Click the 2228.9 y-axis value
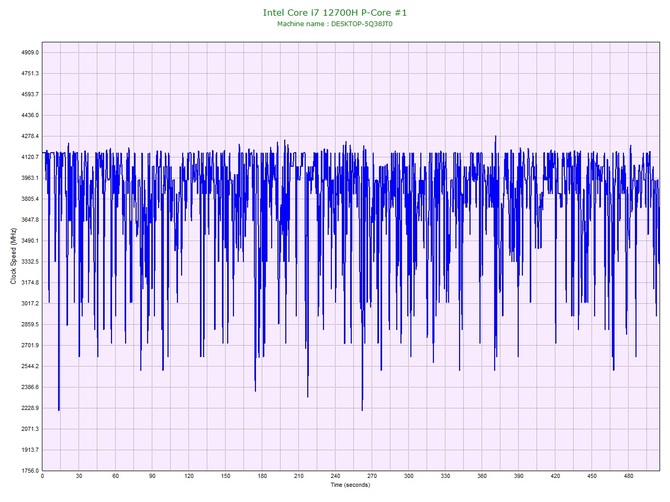 click(x=30, y=408)
